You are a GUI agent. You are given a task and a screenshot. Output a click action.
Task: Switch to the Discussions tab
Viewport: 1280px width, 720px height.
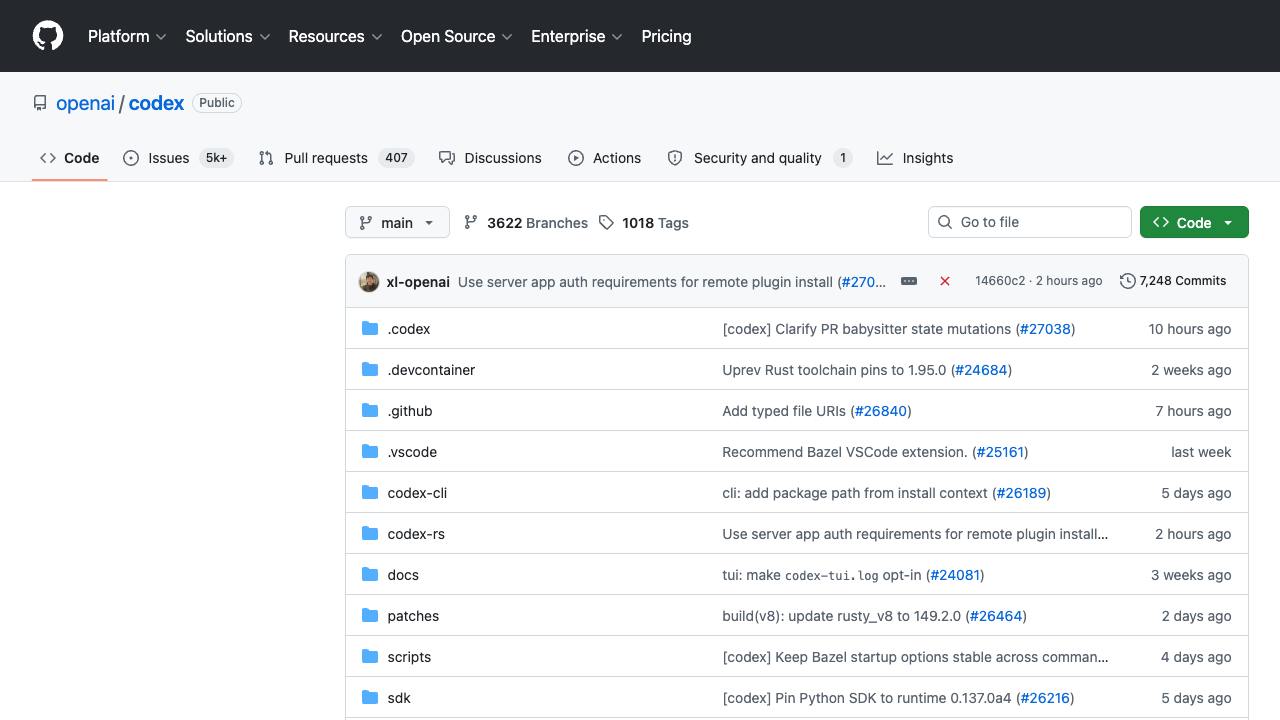click(490, 158)
